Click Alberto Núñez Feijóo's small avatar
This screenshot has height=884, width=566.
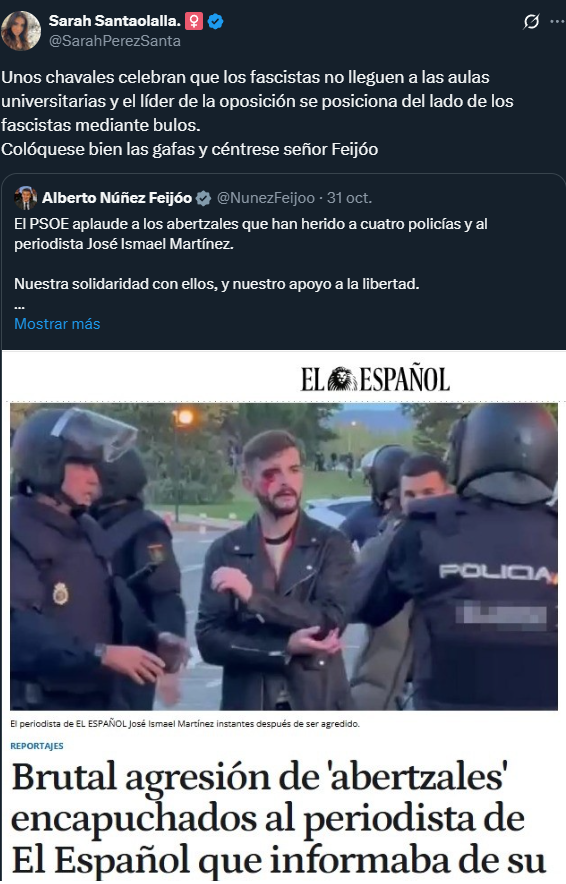(x=25, y=198)
